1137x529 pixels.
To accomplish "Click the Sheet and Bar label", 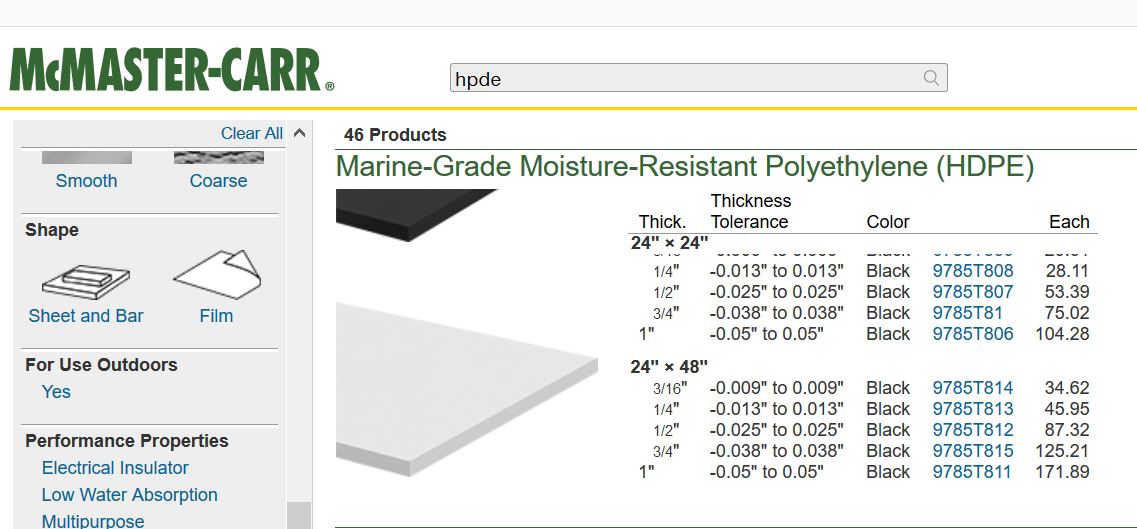I will click(x=86, y=316).
